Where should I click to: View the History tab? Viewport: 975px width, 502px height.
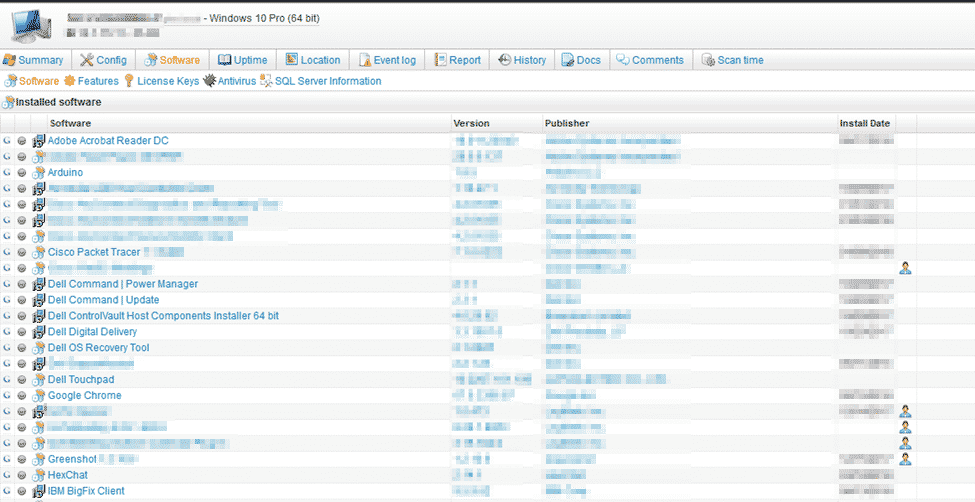pyautogui.click(x=521, y=60)
